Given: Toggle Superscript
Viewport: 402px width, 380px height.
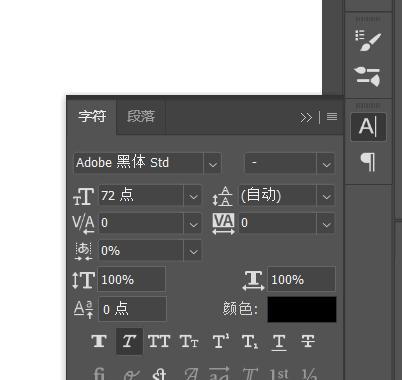Looking at the screenshot, I should [220, 341].
